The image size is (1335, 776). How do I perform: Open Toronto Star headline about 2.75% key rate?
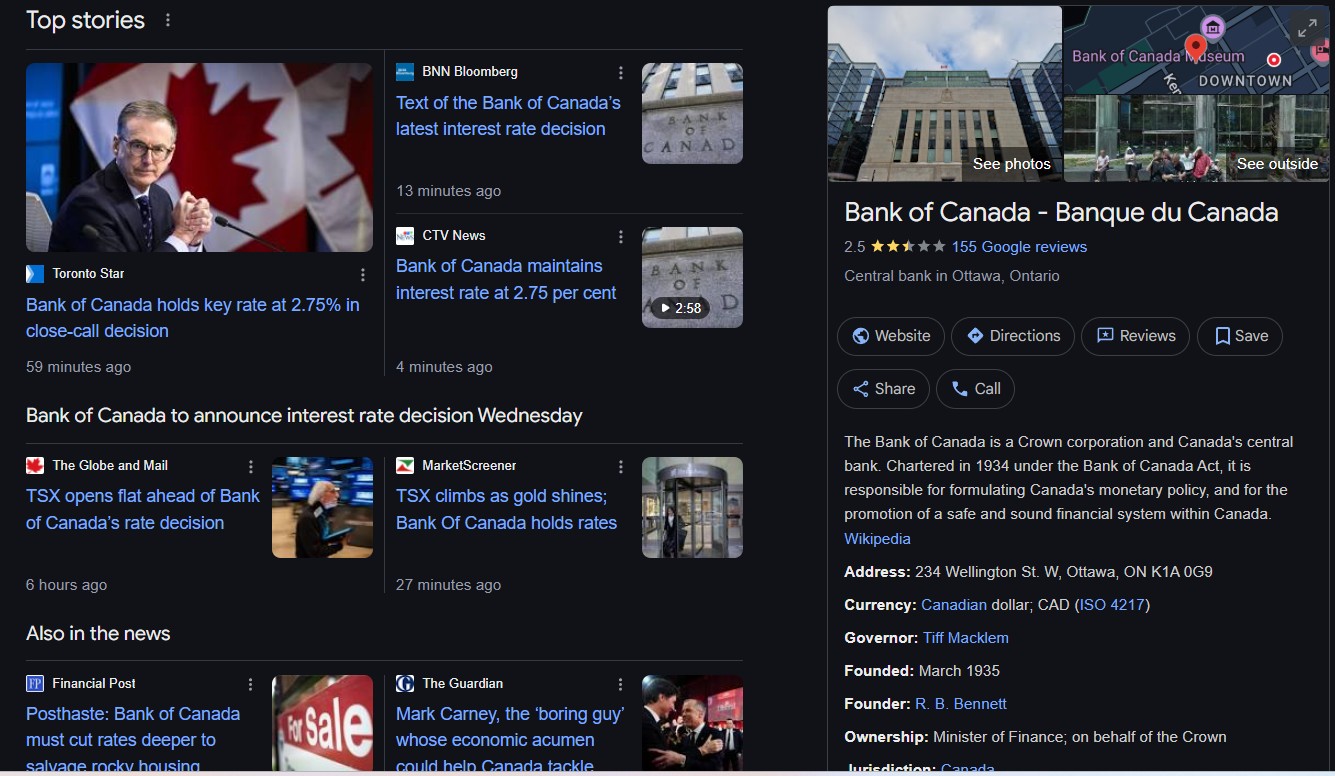coord(193,318)
